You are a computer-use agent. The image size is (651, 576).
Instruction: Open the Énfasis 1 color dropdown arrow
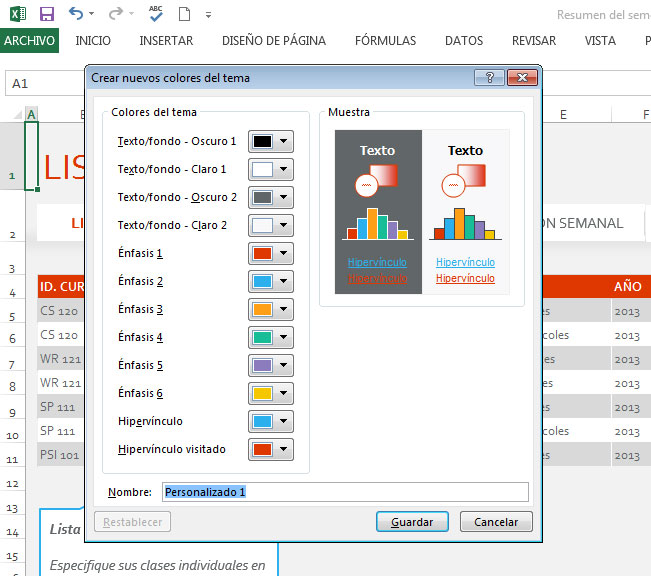pyautogui.click(x=284, y=253)
